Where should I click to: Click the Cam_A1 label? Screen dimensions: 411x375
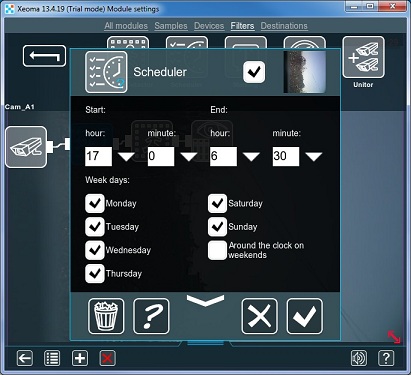[20, 107]
